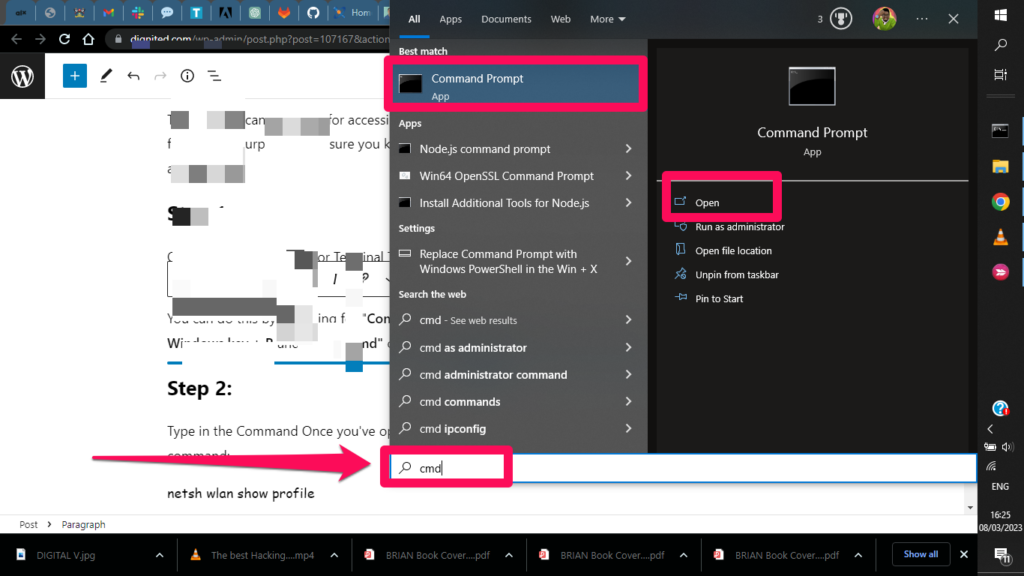Click Paragraph in the editor breadcrumb

84,524
